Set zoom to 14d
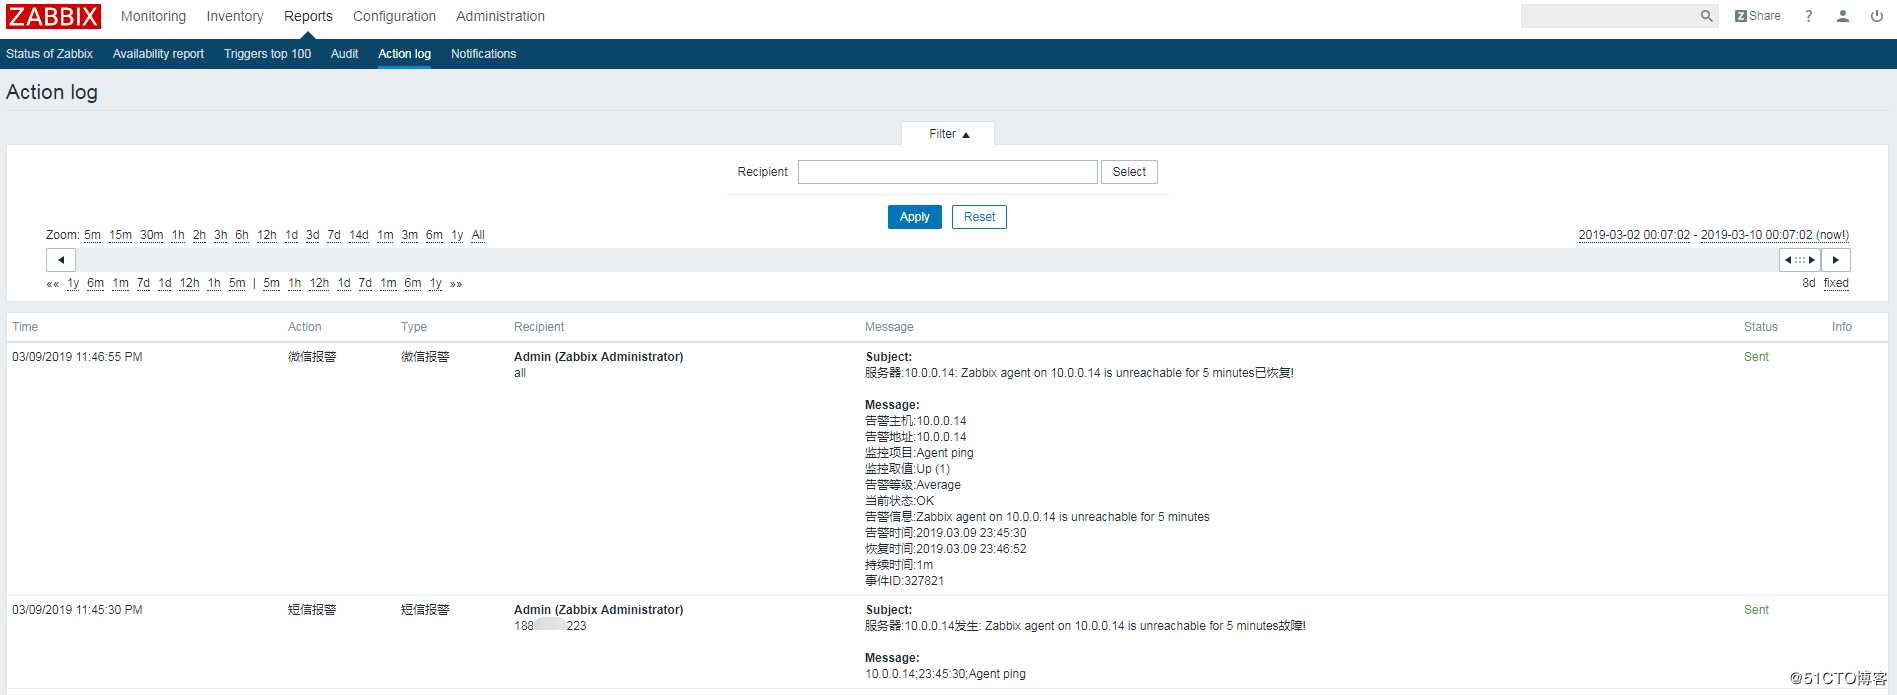1897x695 pixels. point(358,235)
